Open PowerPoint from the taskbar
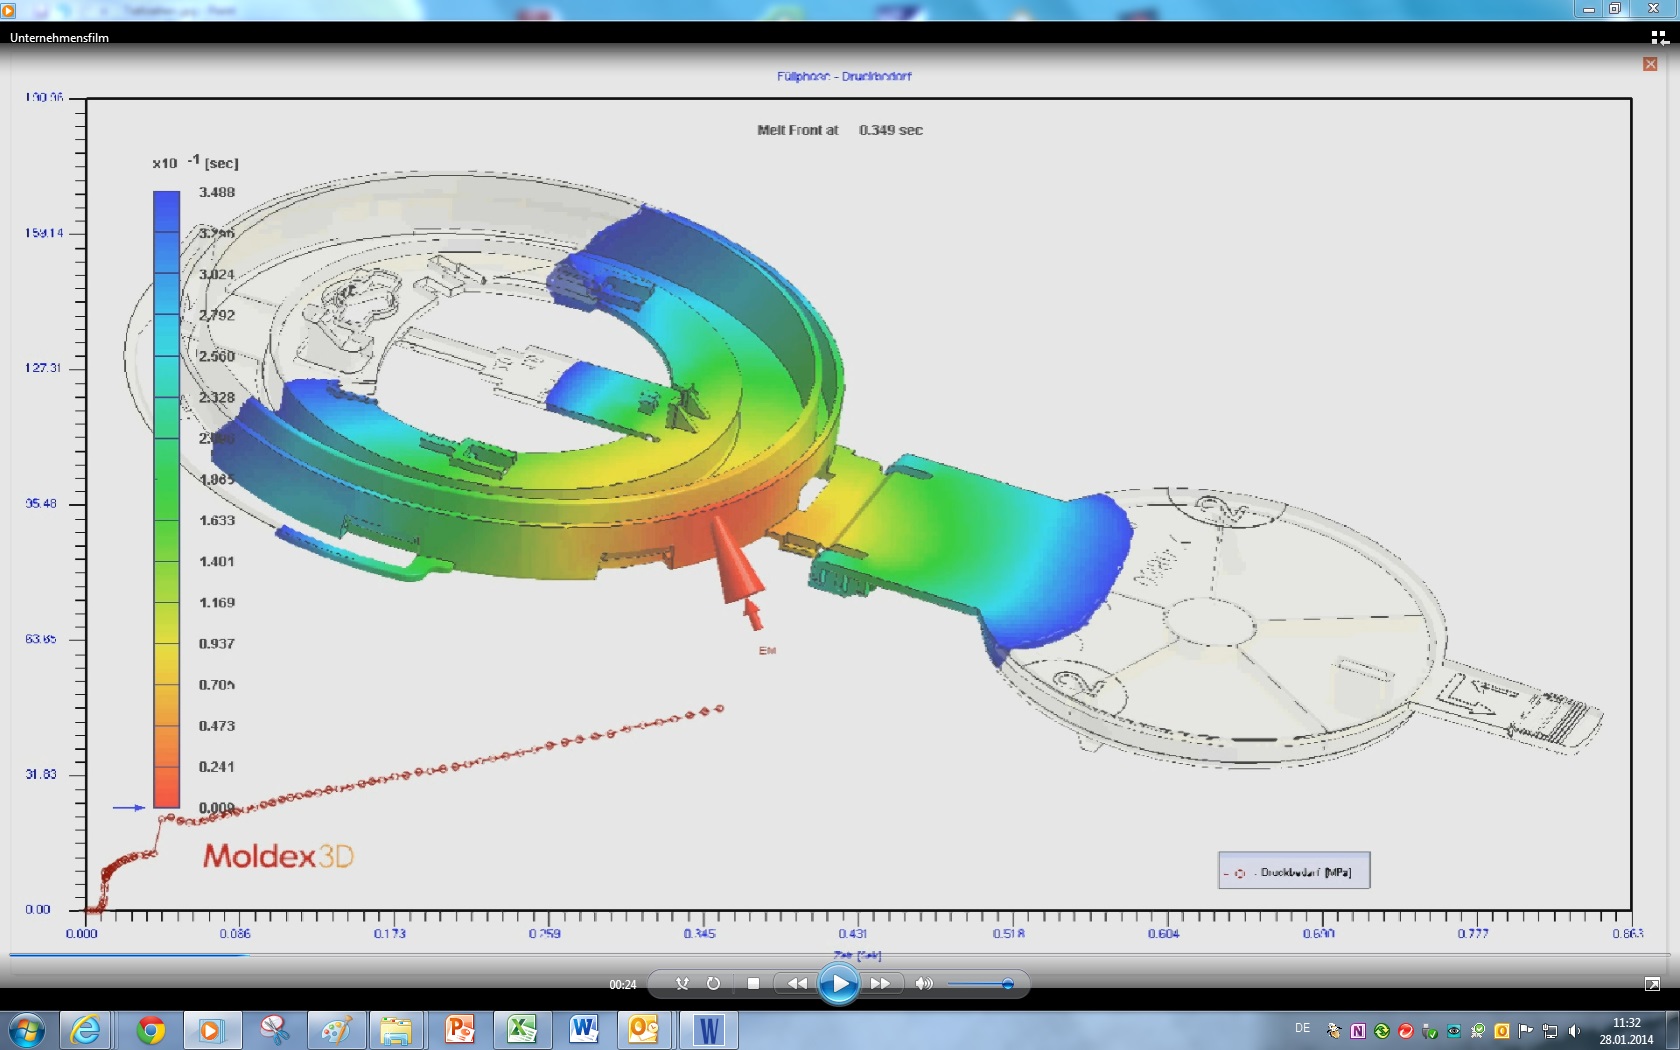 459,1030
